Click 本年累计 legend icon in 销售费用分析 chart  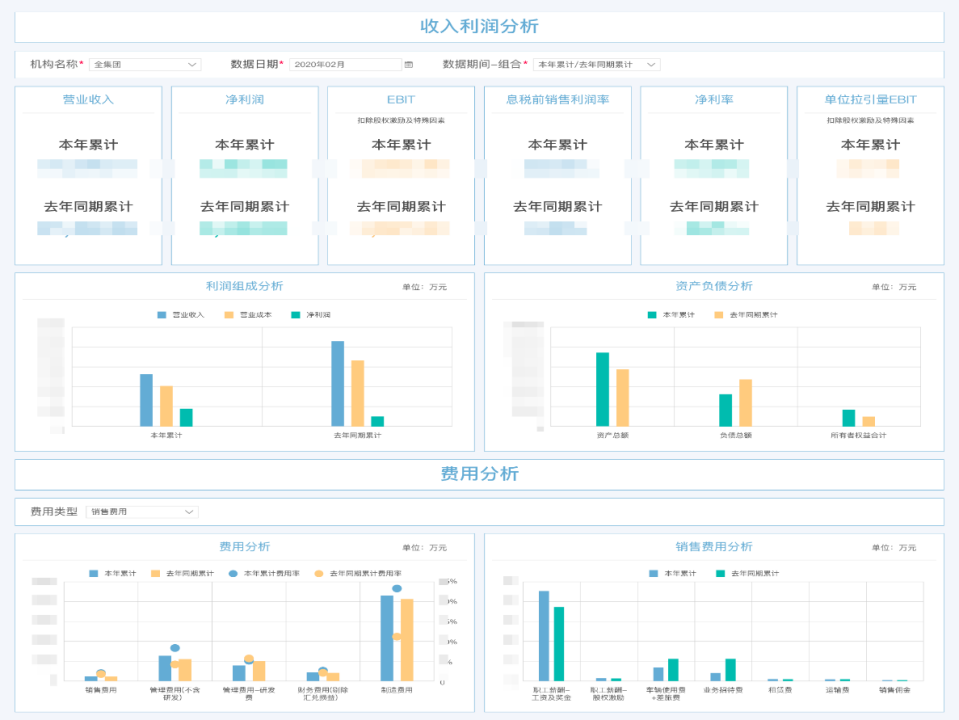[x=653, y=574]
